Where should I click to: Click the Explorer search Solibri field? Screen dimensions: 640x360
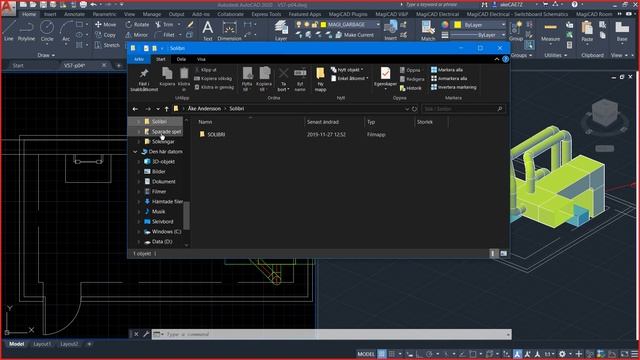[x=463, y=109]
